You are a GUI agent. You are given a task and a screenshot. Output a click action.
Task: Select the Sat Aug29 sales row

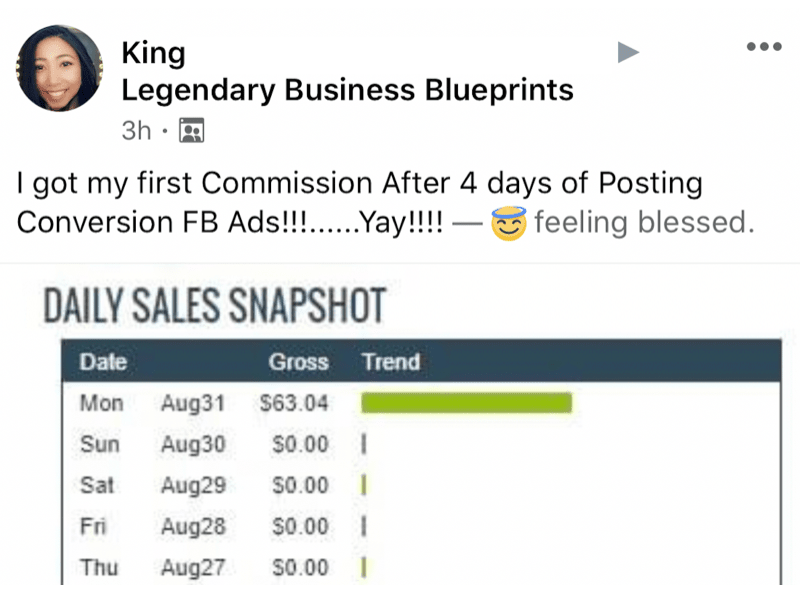pyautogui.click(x=421, y=485)
